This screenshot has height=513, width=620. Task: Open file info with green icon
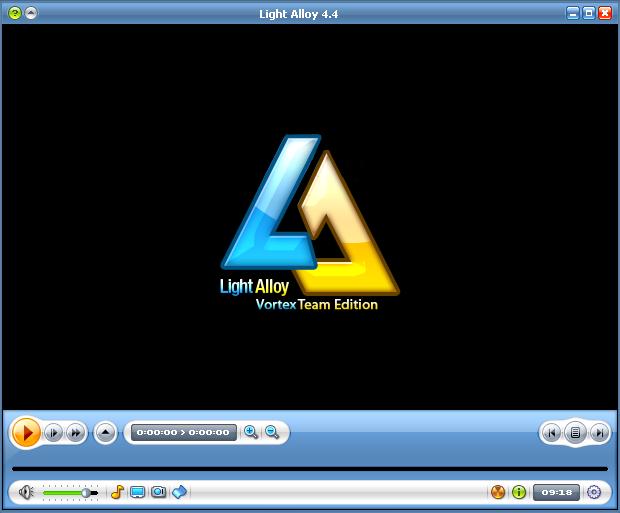coord(519,492)
